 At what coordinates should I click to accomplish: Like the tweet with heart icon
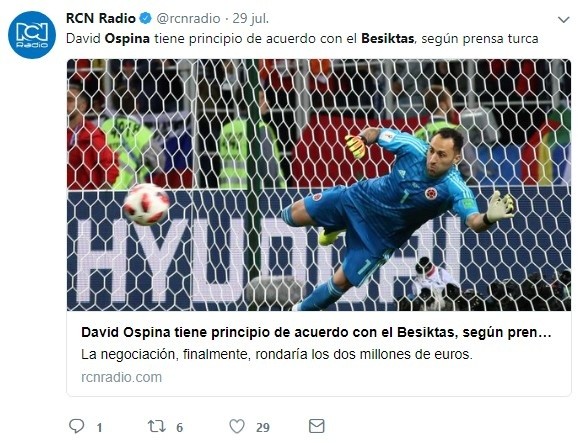pos(237,426)
